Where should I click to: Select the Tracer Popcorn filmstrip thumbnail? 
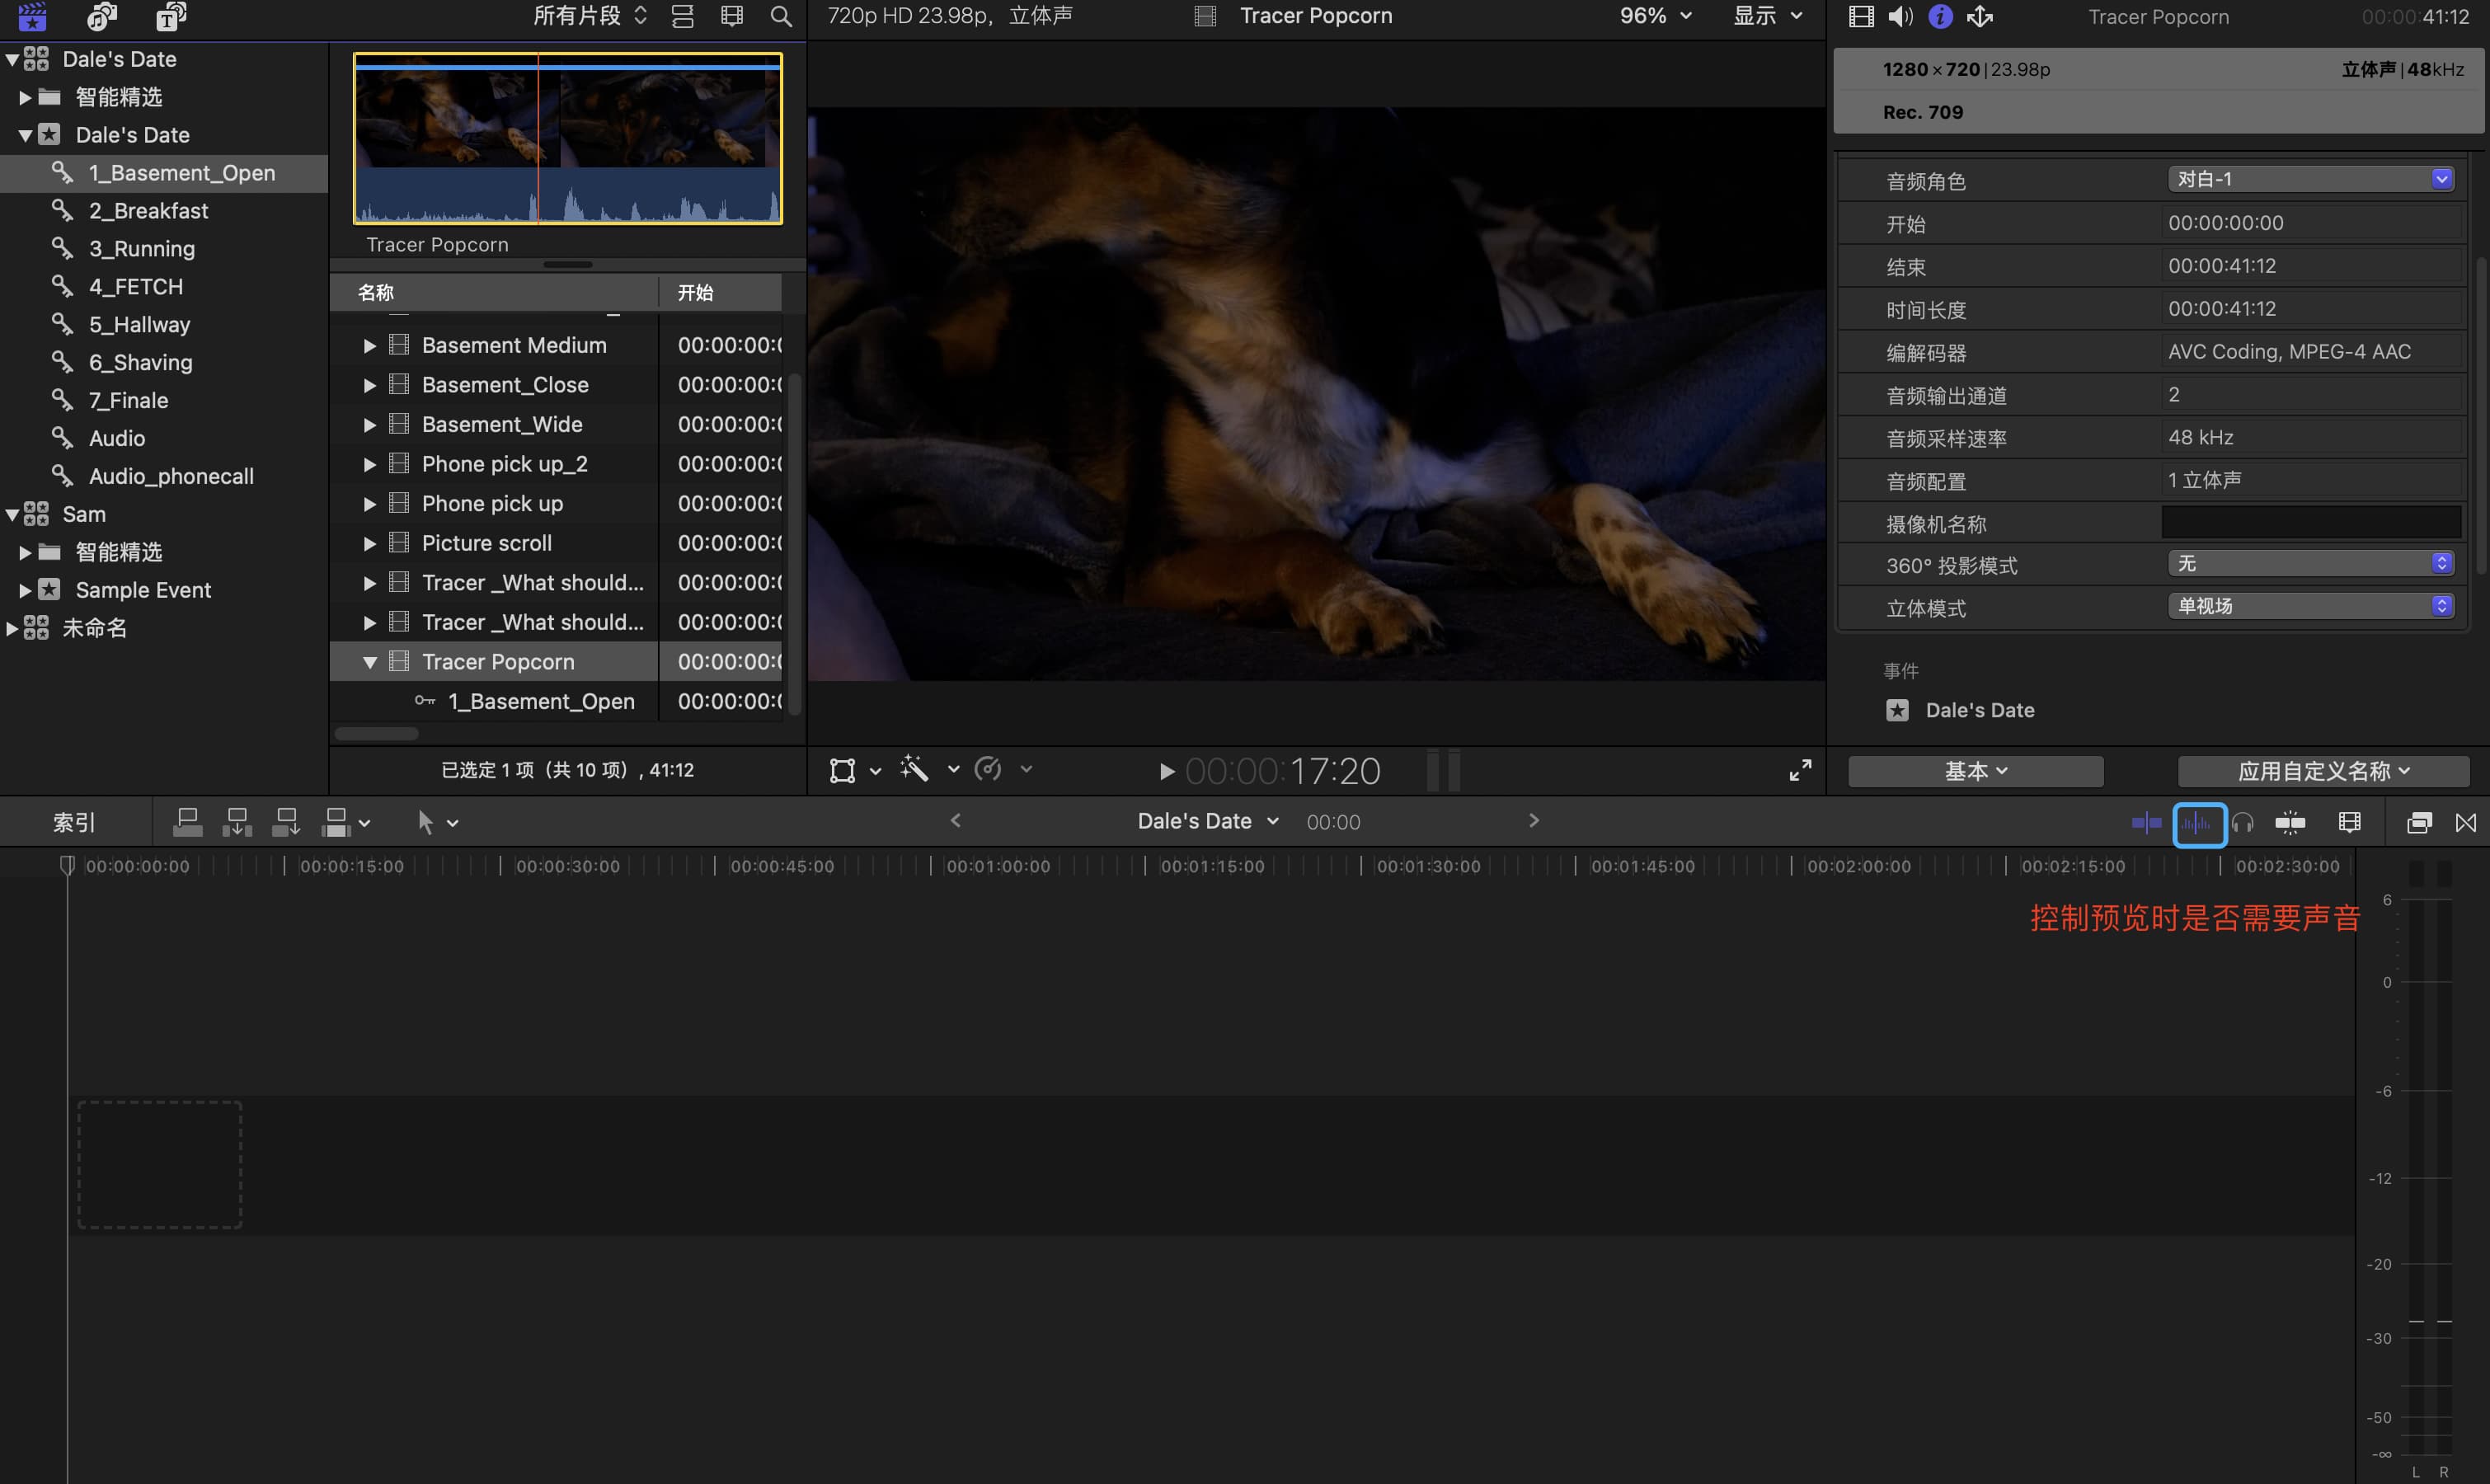coord(568,139)
